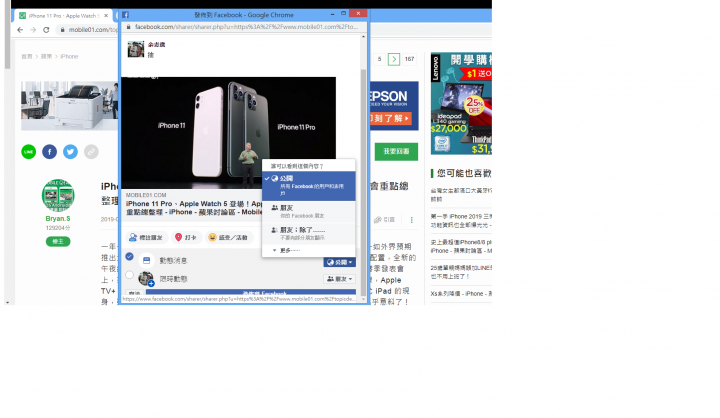Go to page 5
The width and height of the screenshot is (720, 418).
point(379,59)
